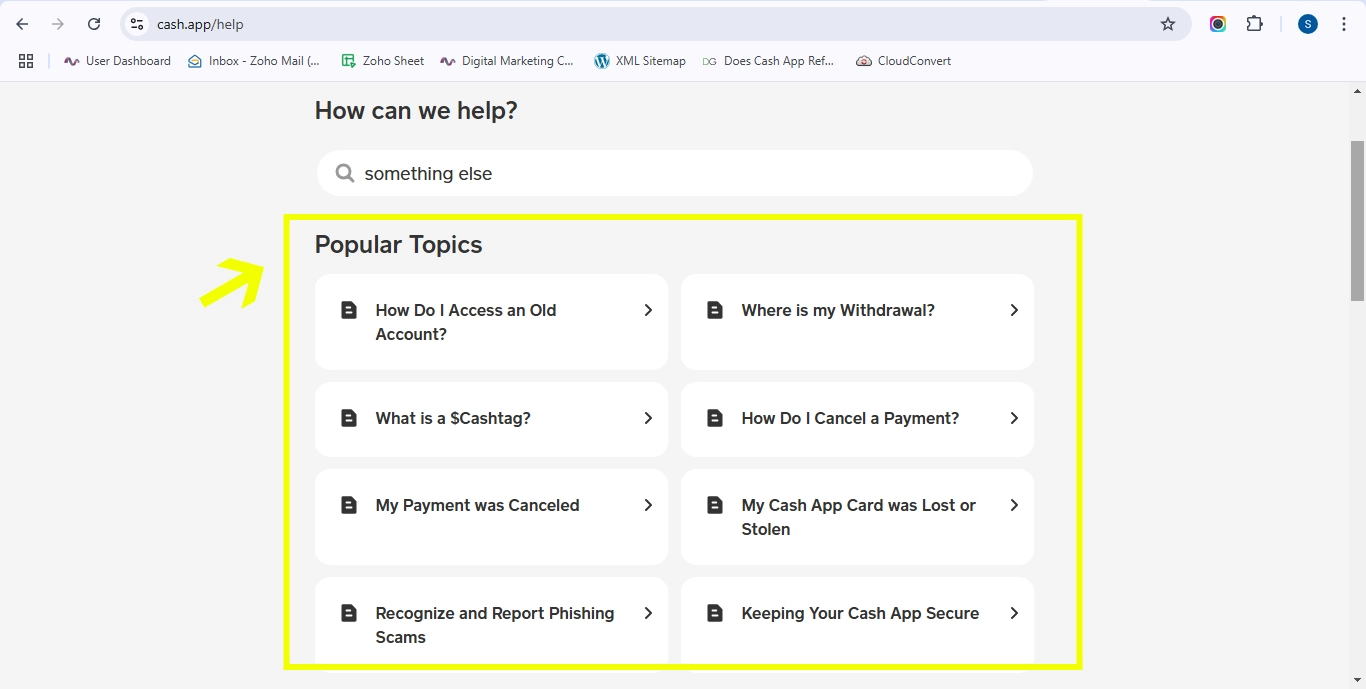Open 'Keeping Your Cash App Secure' topic
Image resolution: width=1366 pixels, height=689 pixels.
pyautogui.click(x=857, y=625)
